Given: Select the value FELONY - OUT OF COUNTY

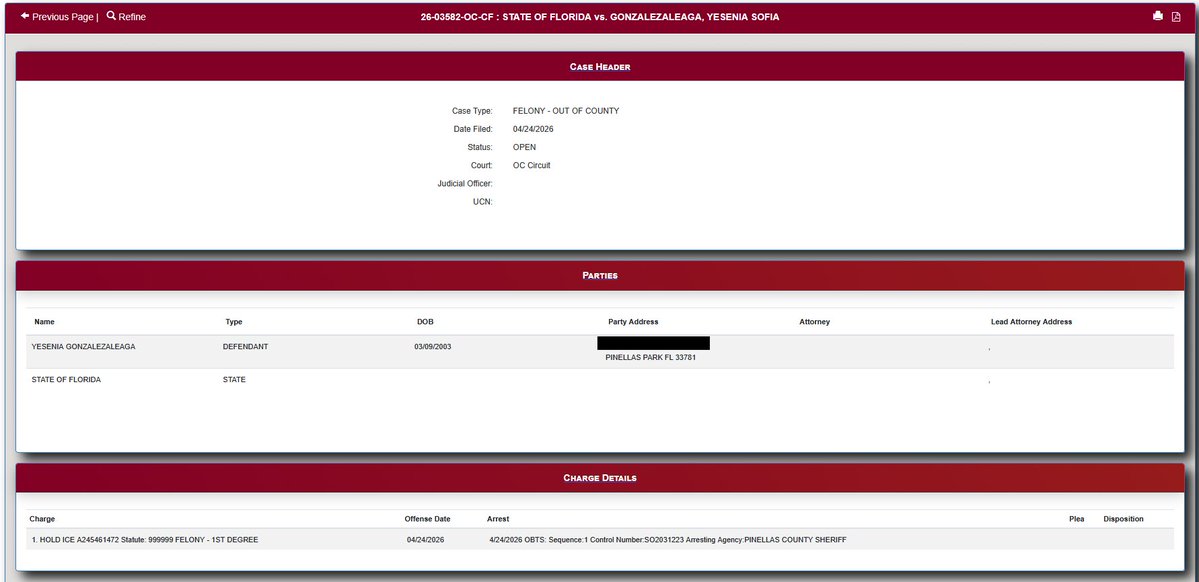Looking at the screenshot, I should point(566,111).
